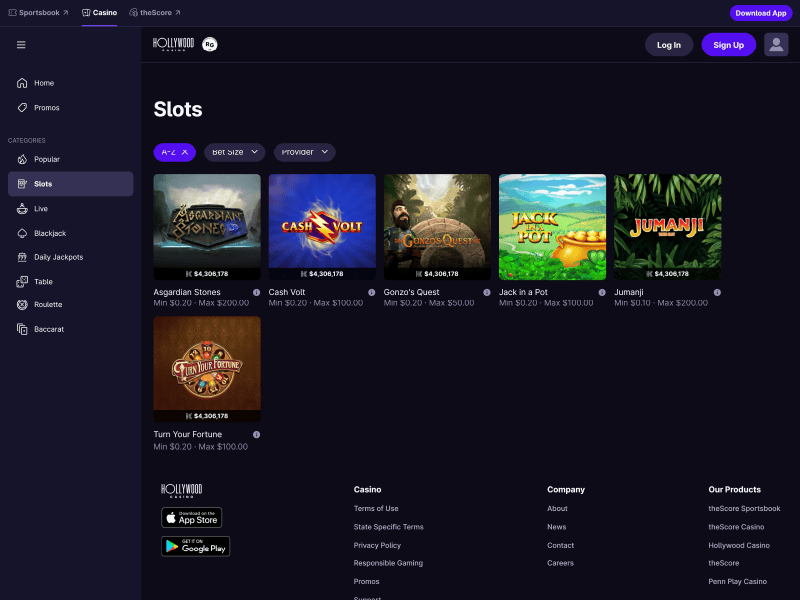The image size is (800, 600).
Task: Select Popular category
Action: [70, 159]
